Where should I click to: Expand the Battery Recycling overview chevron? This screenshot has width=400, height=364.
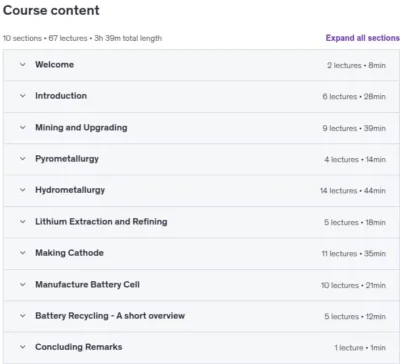[x=23, y=316]
